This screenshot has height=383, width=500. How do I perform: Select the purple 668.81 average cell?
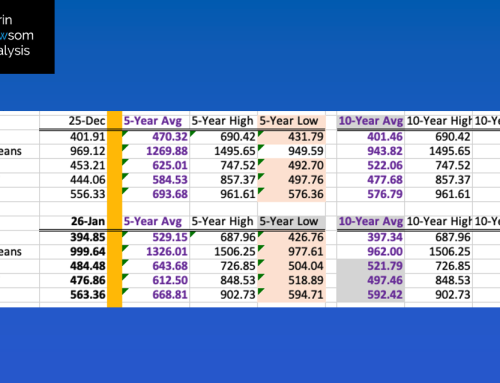156,295
